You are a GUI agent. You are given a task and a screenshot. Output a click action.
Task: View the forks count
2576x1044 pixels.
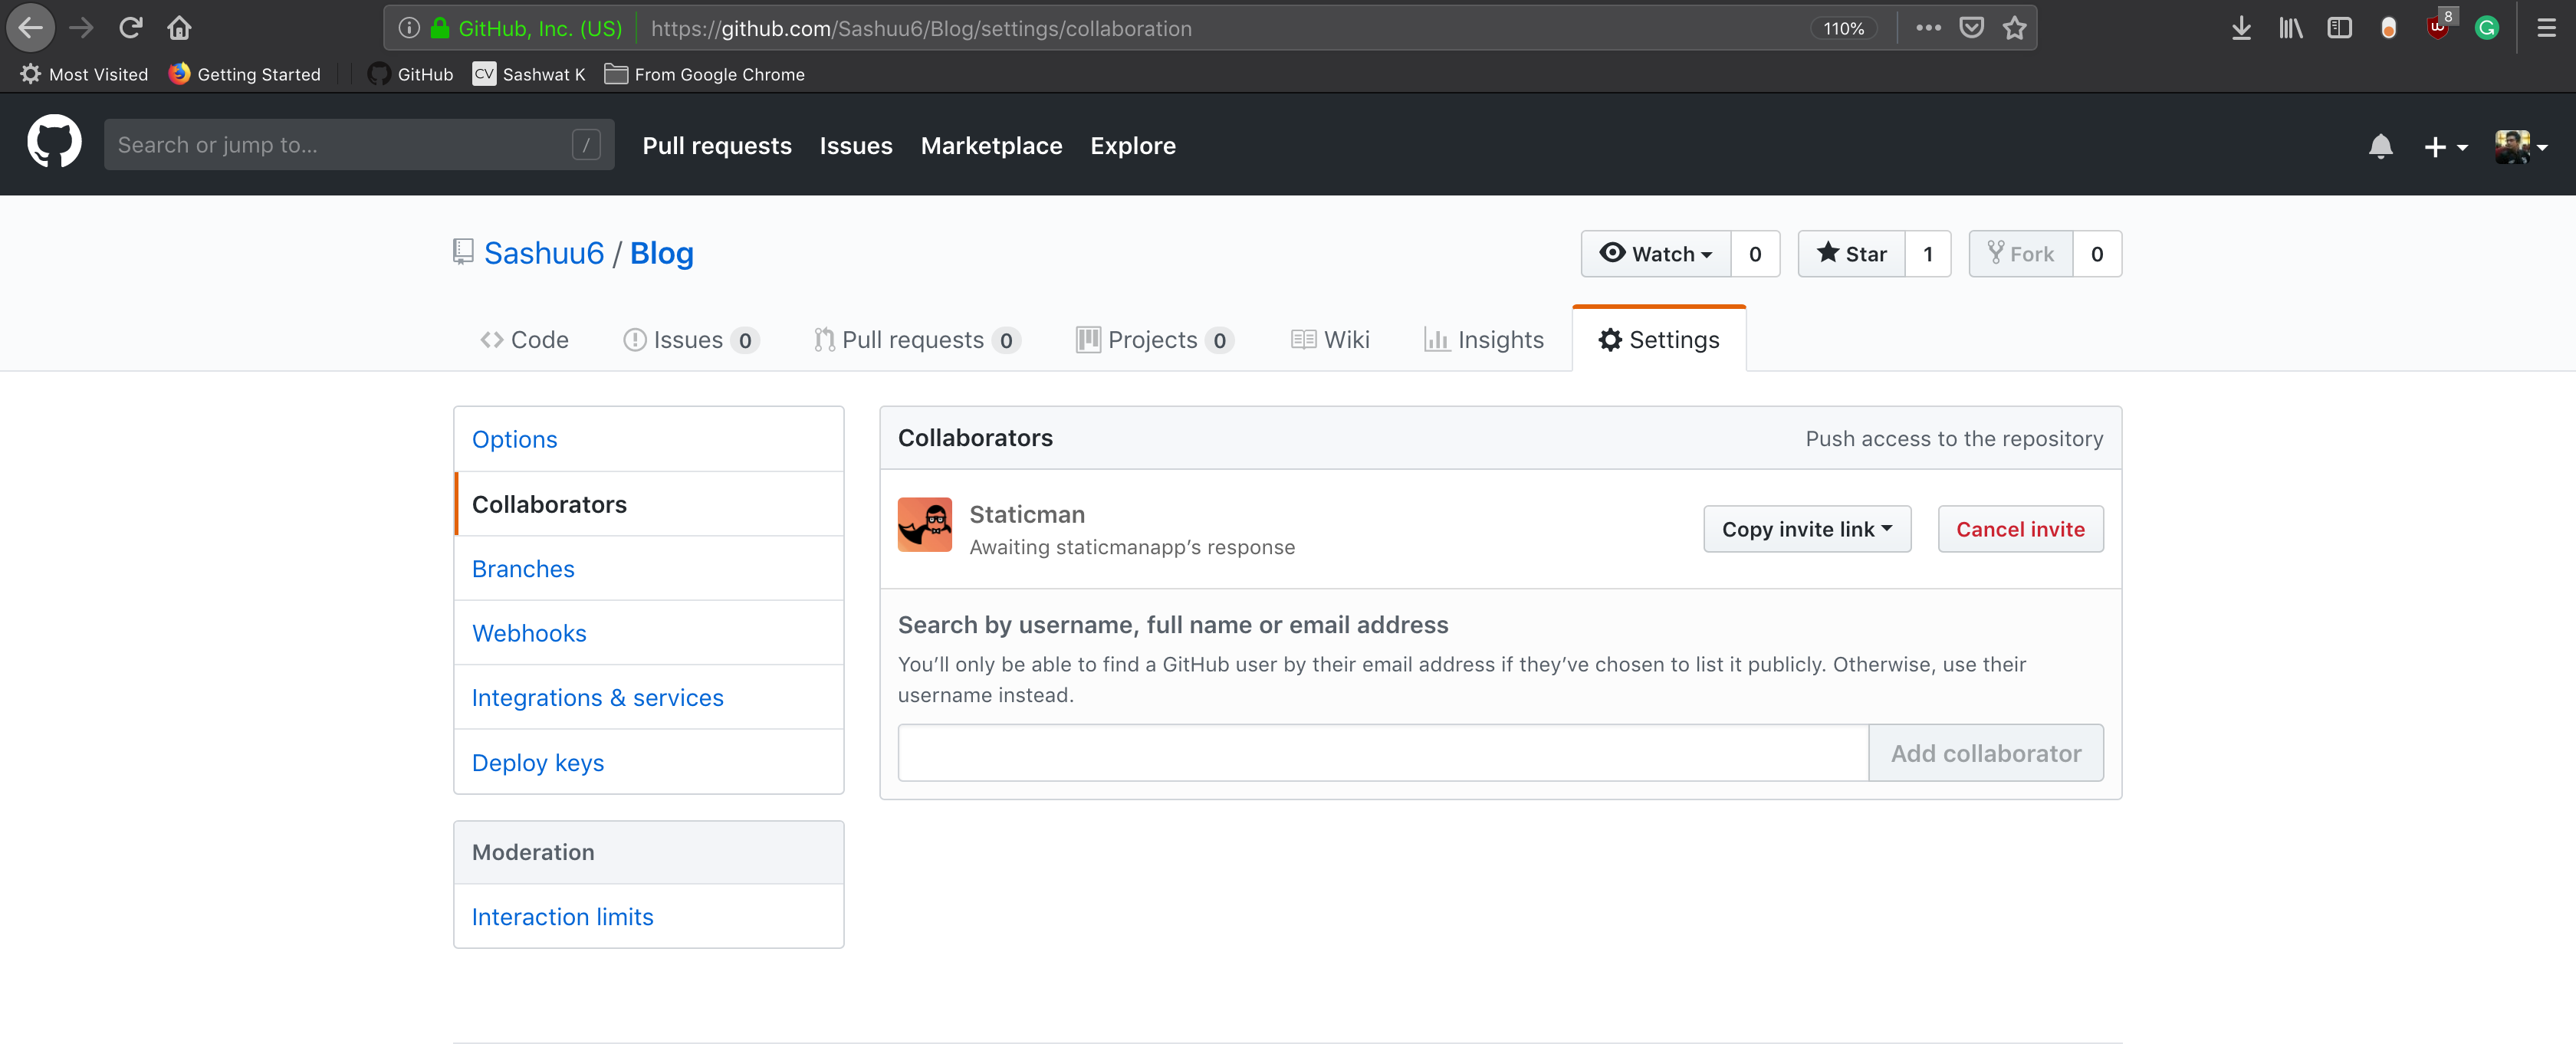click(x=2097, y=254)
